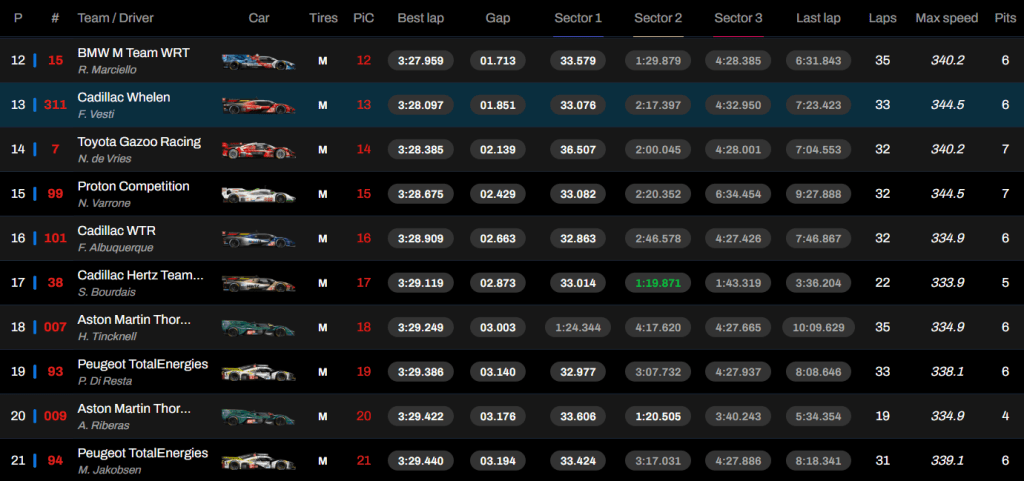Click max speed 338.1
Screen dimensions: 1024x481
click(x=947, y=372)
